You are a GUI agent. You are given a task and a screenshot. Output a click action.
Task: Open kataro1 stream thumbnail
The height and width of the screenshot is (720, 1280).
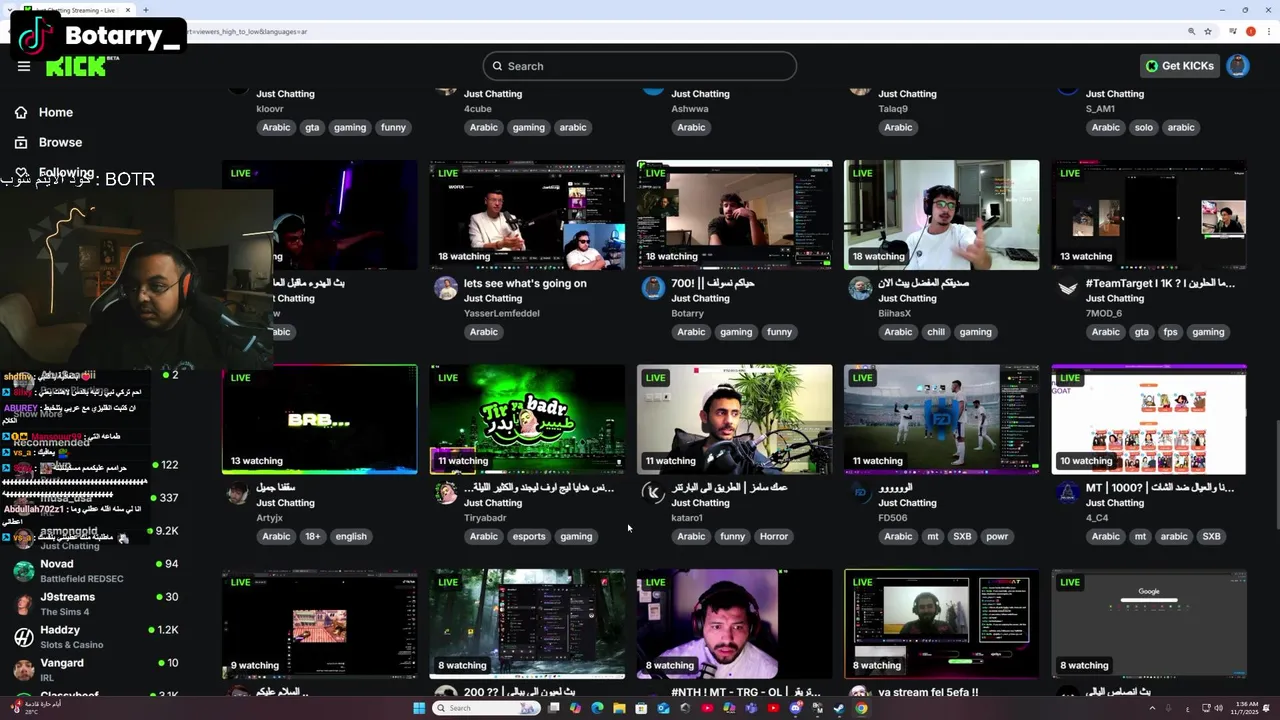[x=734, y=419]
